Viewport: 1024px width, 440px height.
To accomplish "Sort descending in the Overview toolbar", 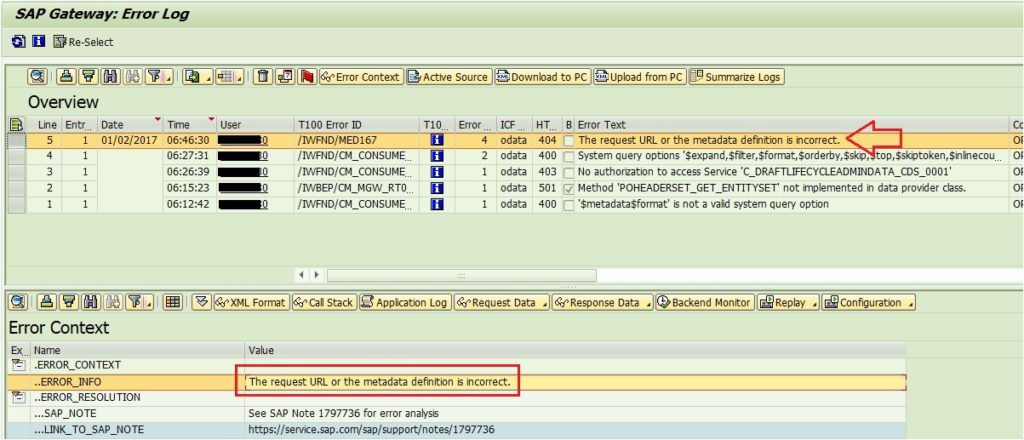I will coord(88,77).
